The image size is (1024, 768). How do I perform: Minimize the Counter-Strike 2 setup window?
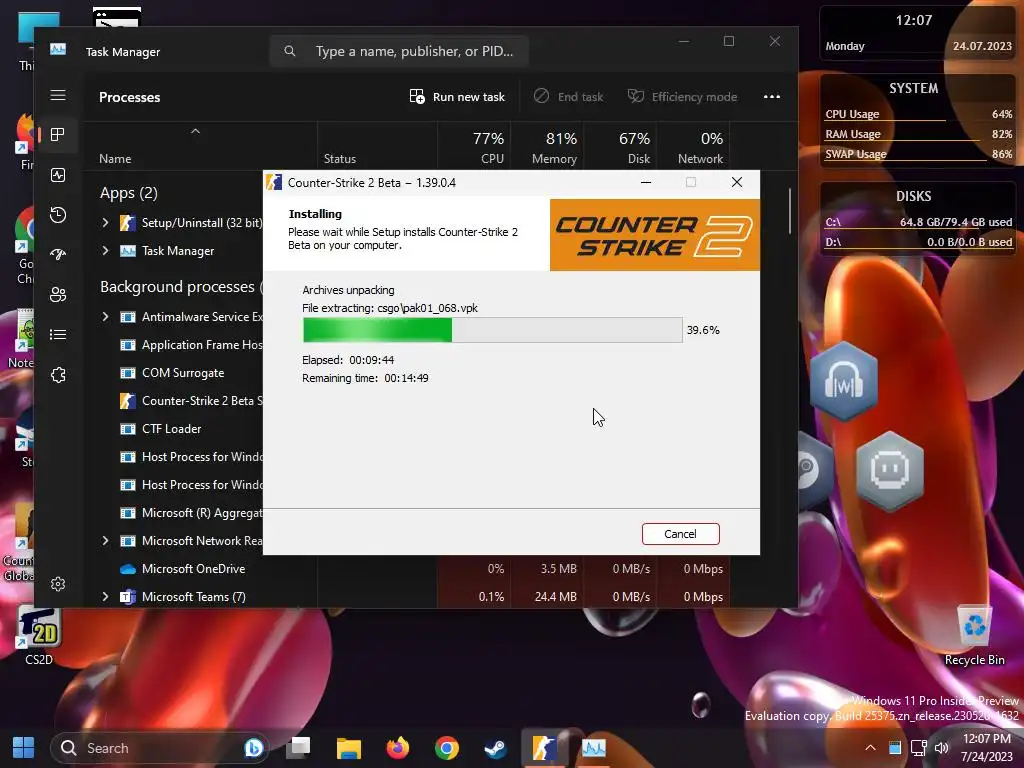click(x=646, y=182)
